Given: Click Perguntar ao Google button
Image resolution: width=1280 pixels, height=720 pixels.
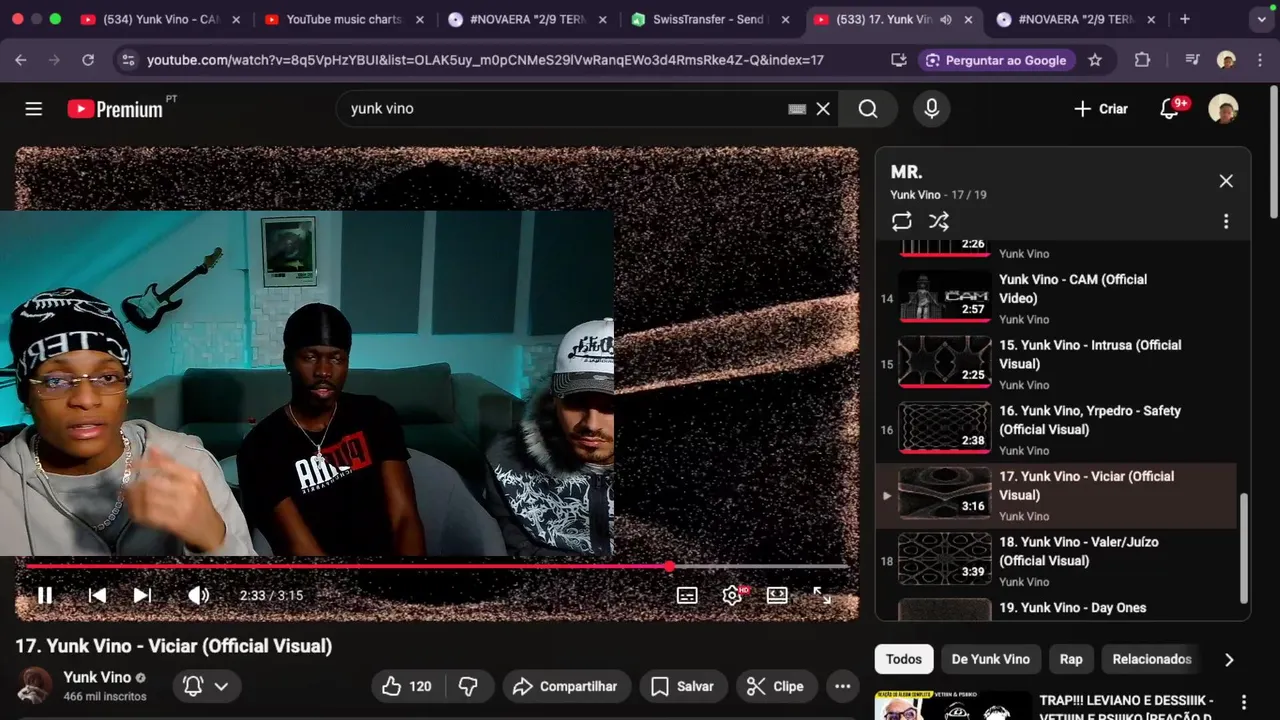Looking at the screenshot, I should [x=995, y=60].
